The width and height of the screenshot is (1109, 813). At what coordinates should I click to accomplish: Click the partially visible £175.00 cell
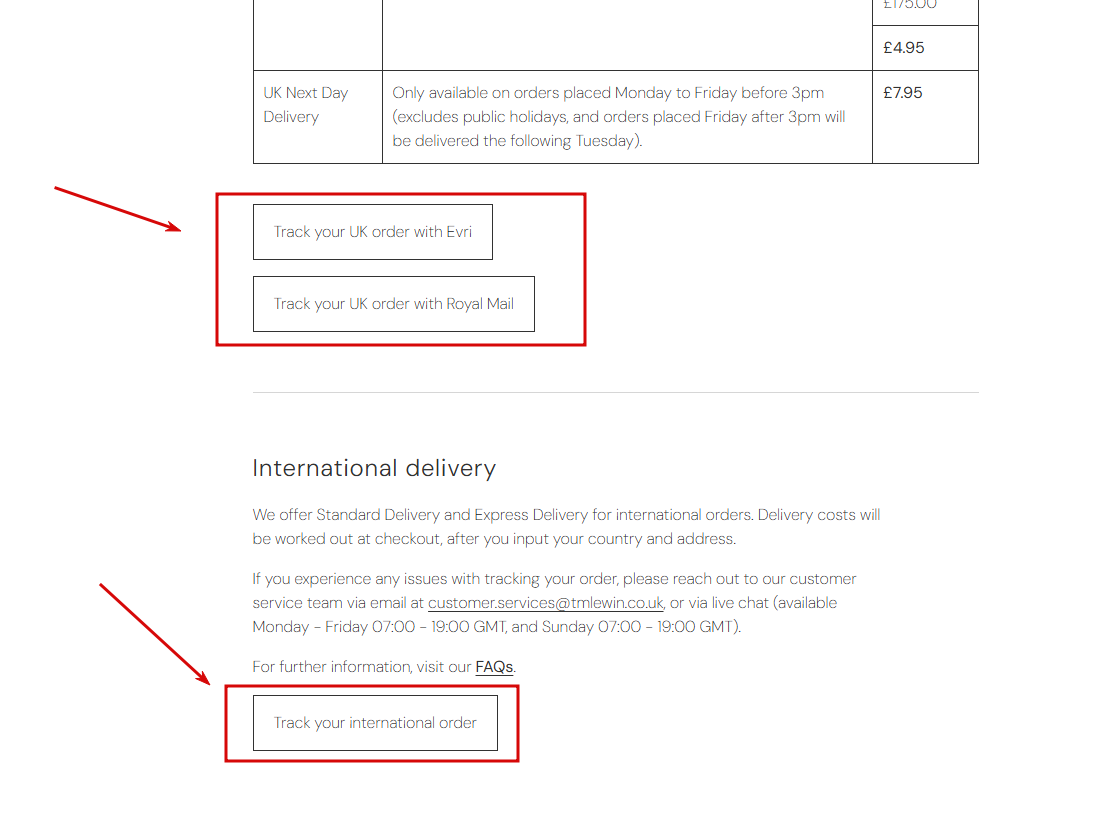(x=910, y=6)
